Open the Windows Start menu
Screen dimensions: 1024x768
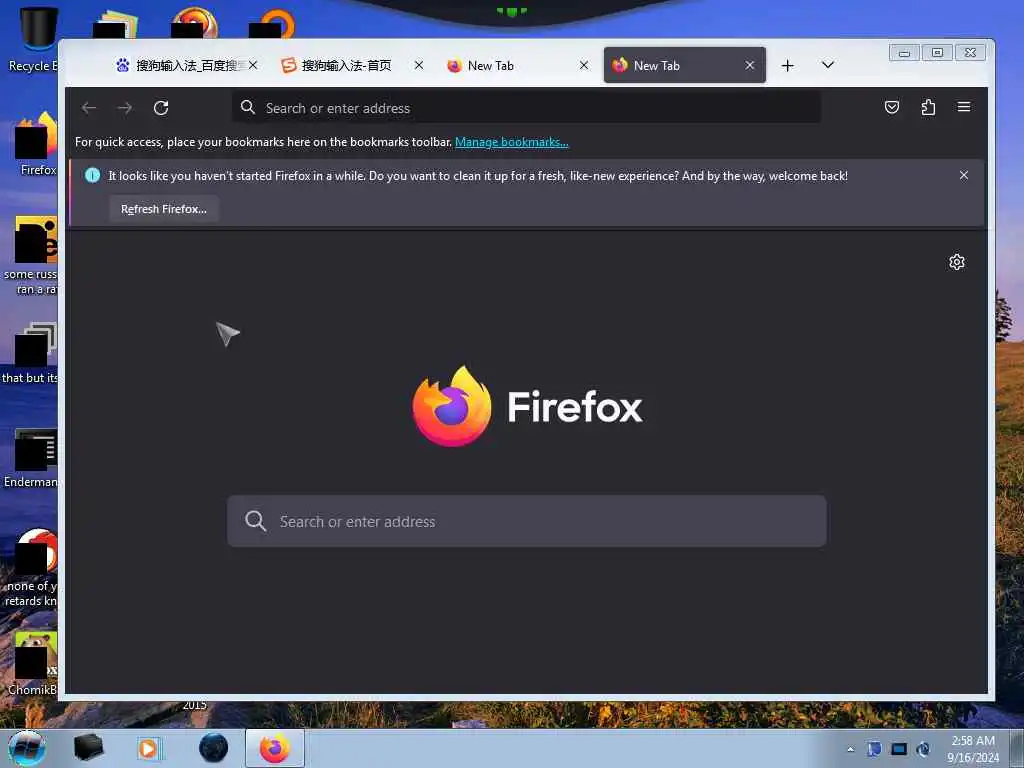click(27, 748)
